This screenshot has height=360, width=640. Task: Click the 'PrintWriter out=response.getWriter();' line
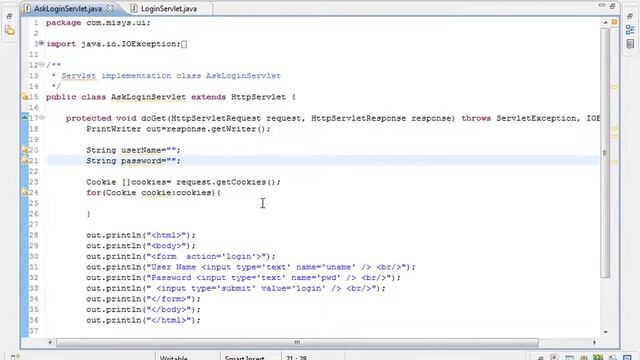tap(178, 129)
